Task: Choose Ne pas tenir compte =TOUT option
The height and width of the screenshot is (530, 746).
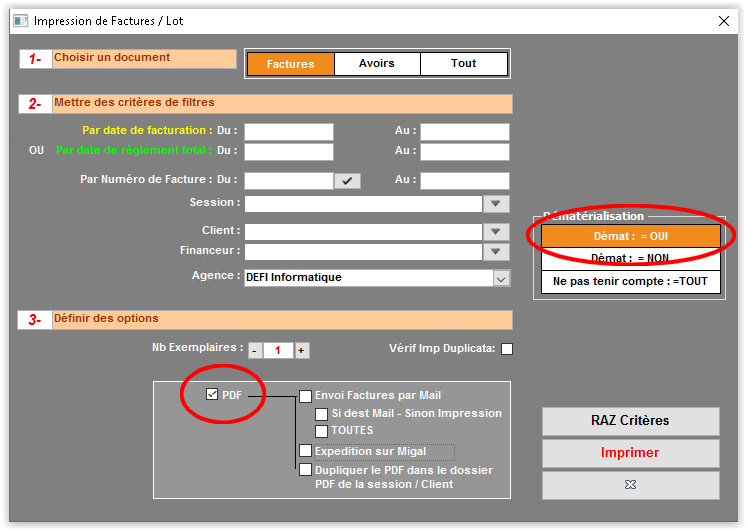Action: point(630,282)
